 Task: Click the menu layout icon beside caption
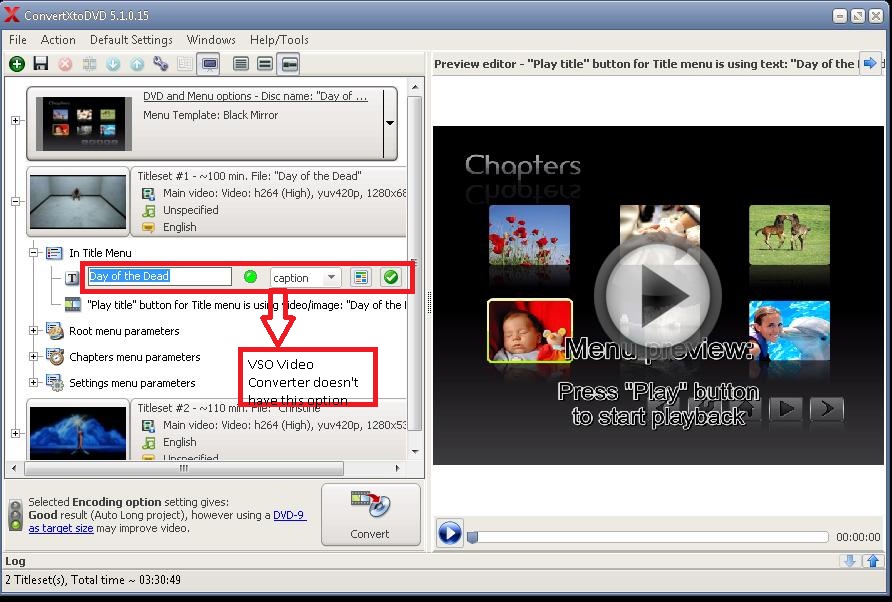click(x=361, y=277)
